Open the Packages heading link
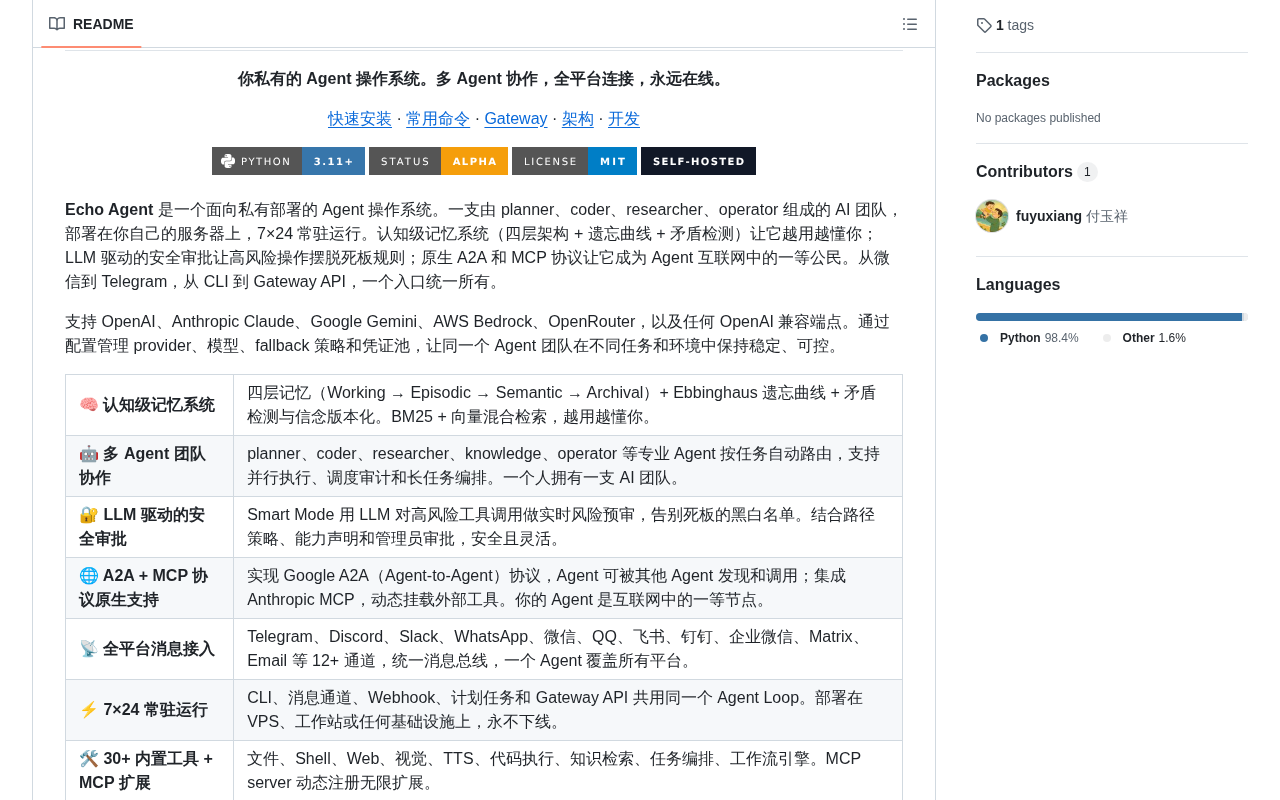Image resolution: width=1280 pixels, height=800 pixels. point(1013,81)
